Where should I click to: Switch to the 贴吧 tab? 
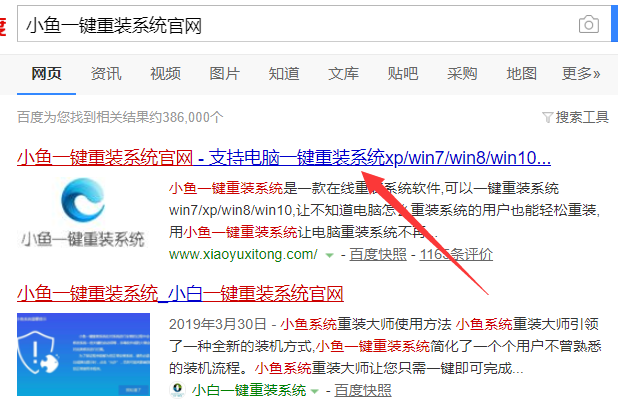403,74
